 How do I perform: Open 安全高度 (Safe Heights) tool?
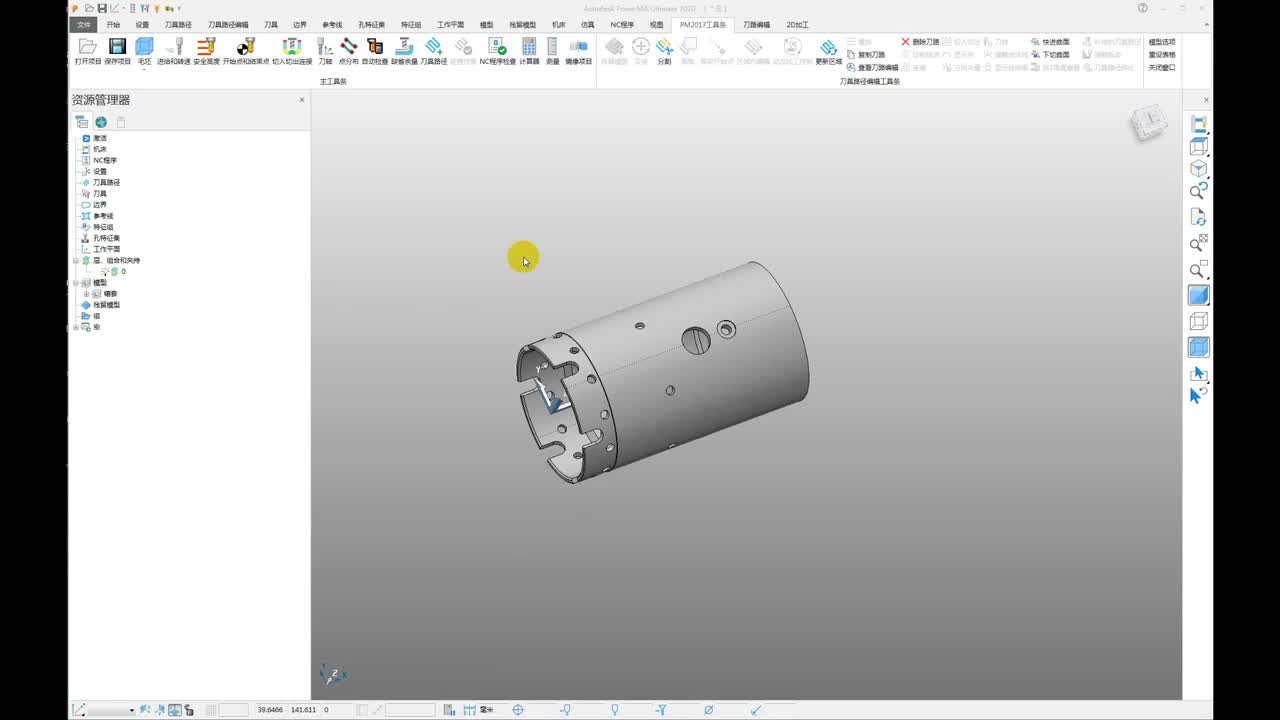(x=206, y=51)
